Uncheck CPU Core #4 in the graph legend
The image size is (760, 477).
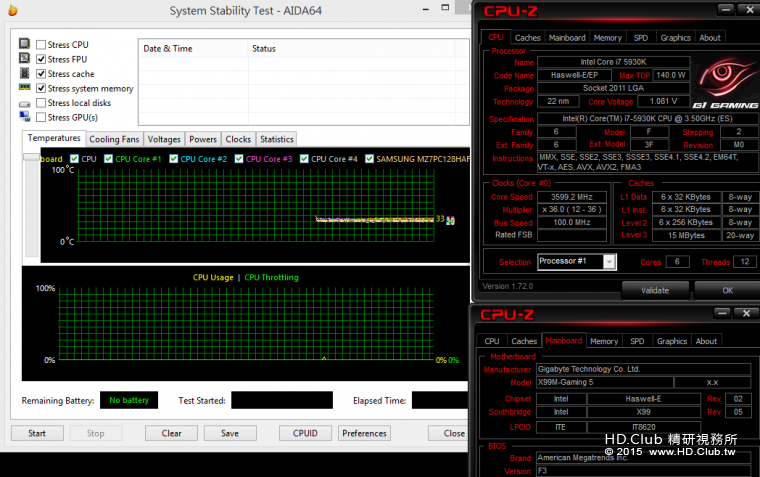[x=304, y=159]
